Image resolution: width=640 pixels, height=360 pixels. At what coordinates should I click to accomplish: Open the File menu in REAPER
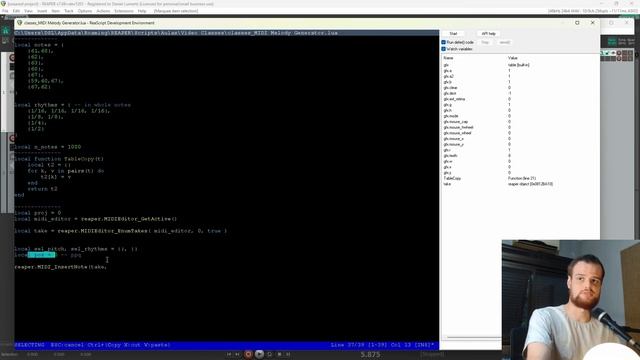[x=5, y=11]
